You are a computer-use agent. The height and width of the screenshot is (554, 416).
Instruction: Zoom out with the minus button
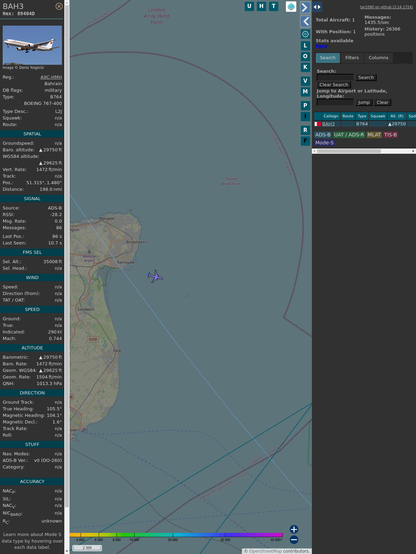[x=294, y=540]
